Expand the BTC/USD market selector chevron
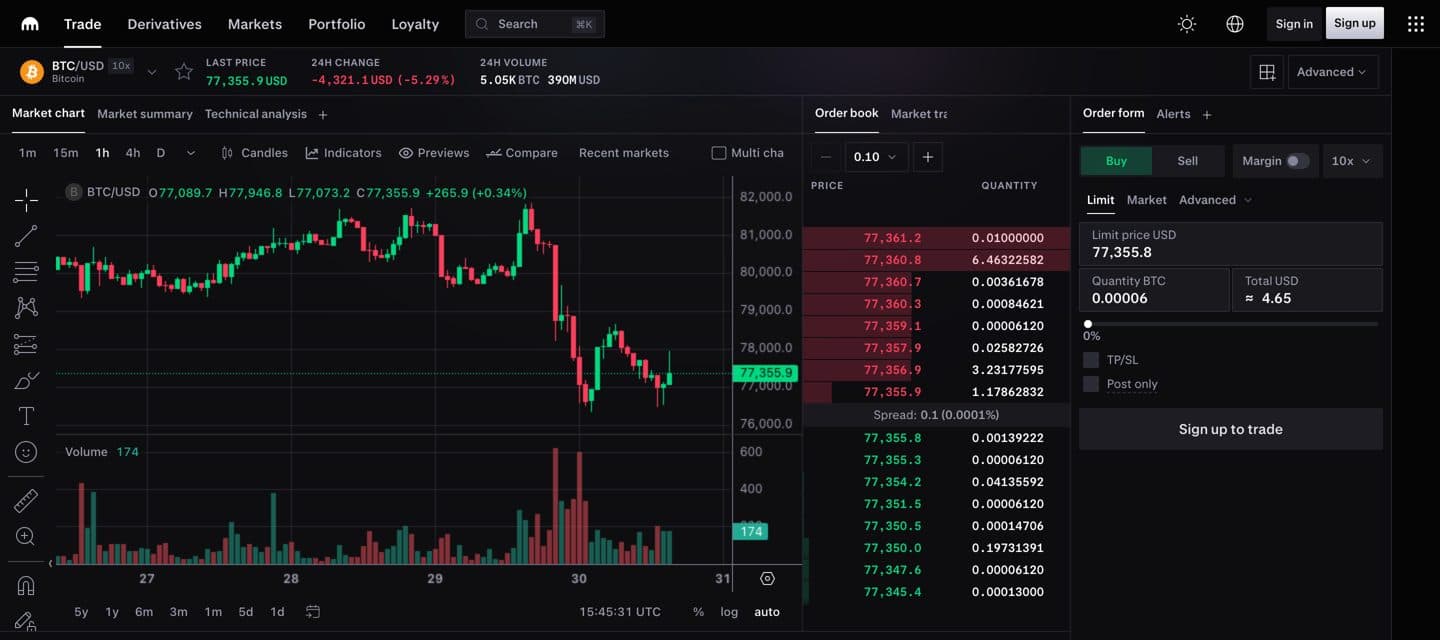This screenshot has height=640, width=1440. pyautogui.click(x=152, y=72)
